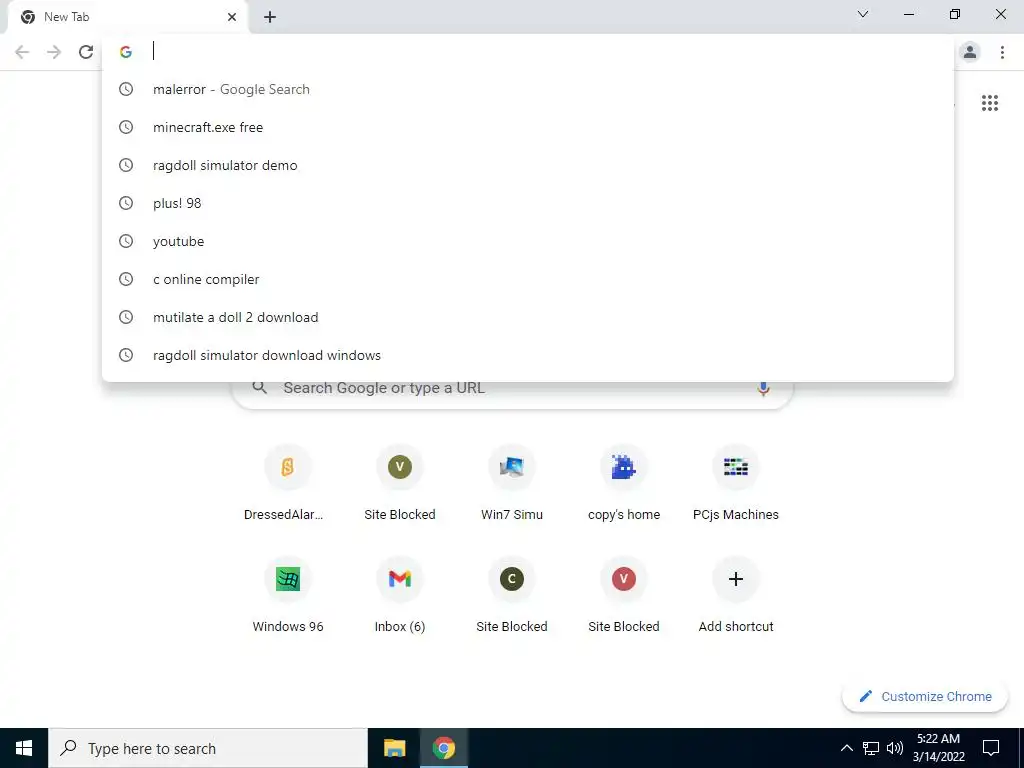This screenshot has height=768, width=1024.
Task: Open the clock showing 5:22 AM
Action: point(938,748)
